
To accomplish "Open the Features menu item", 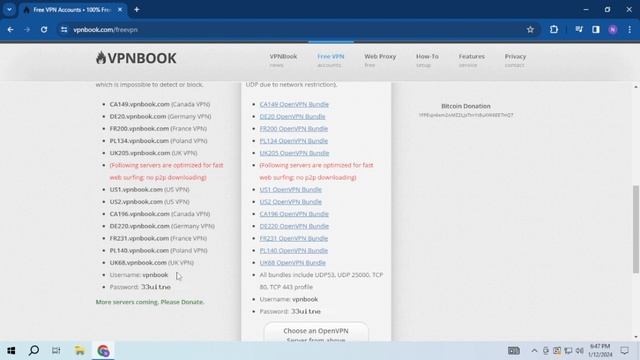I will (471, 60).
